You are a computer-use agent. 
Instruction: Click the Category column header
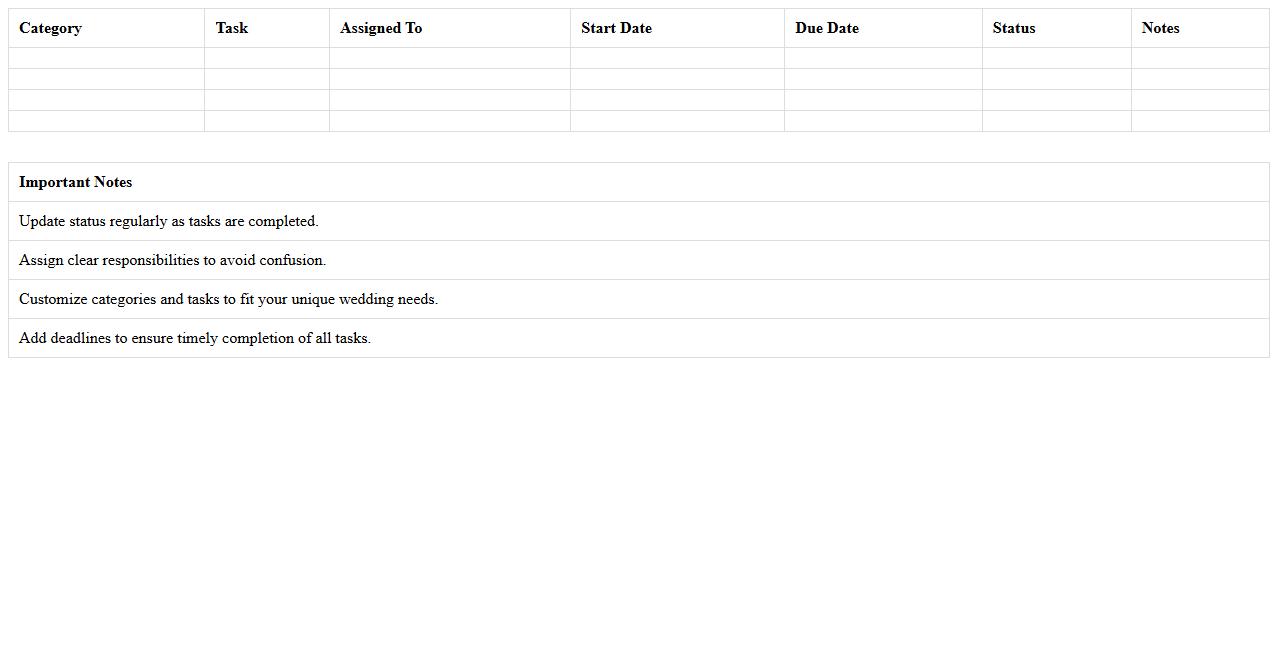click(x=50, y=28)
